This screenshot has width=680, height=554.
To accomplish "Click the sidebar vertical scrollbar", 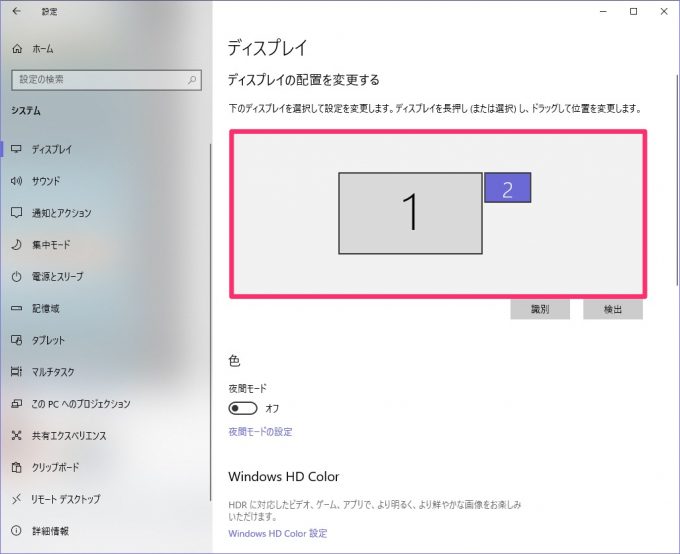I will (x=210, y=323).
